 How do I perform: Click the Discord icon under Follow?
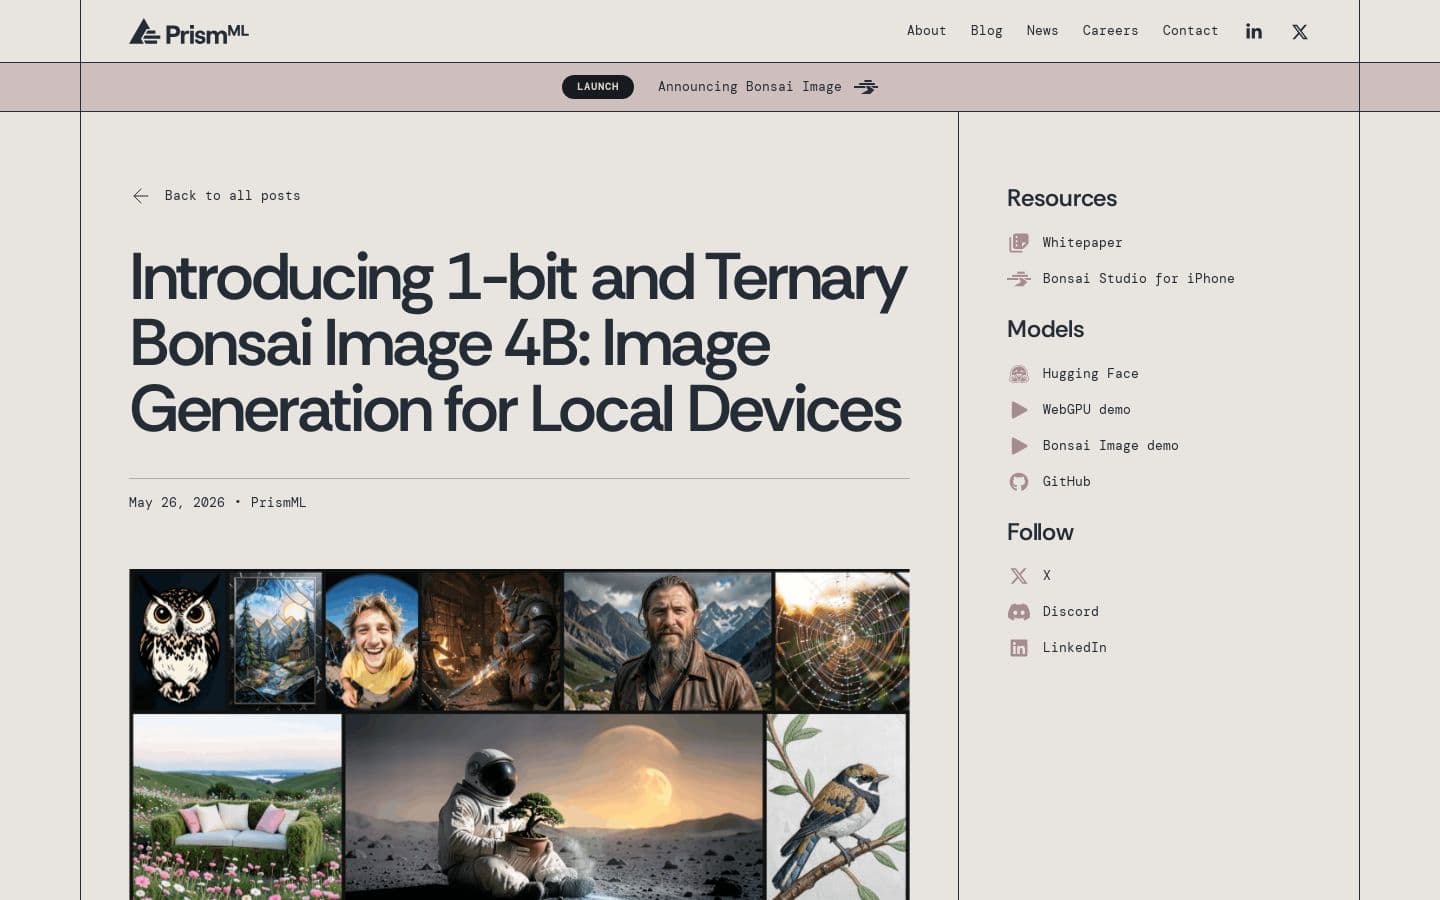click(1018, 612)
